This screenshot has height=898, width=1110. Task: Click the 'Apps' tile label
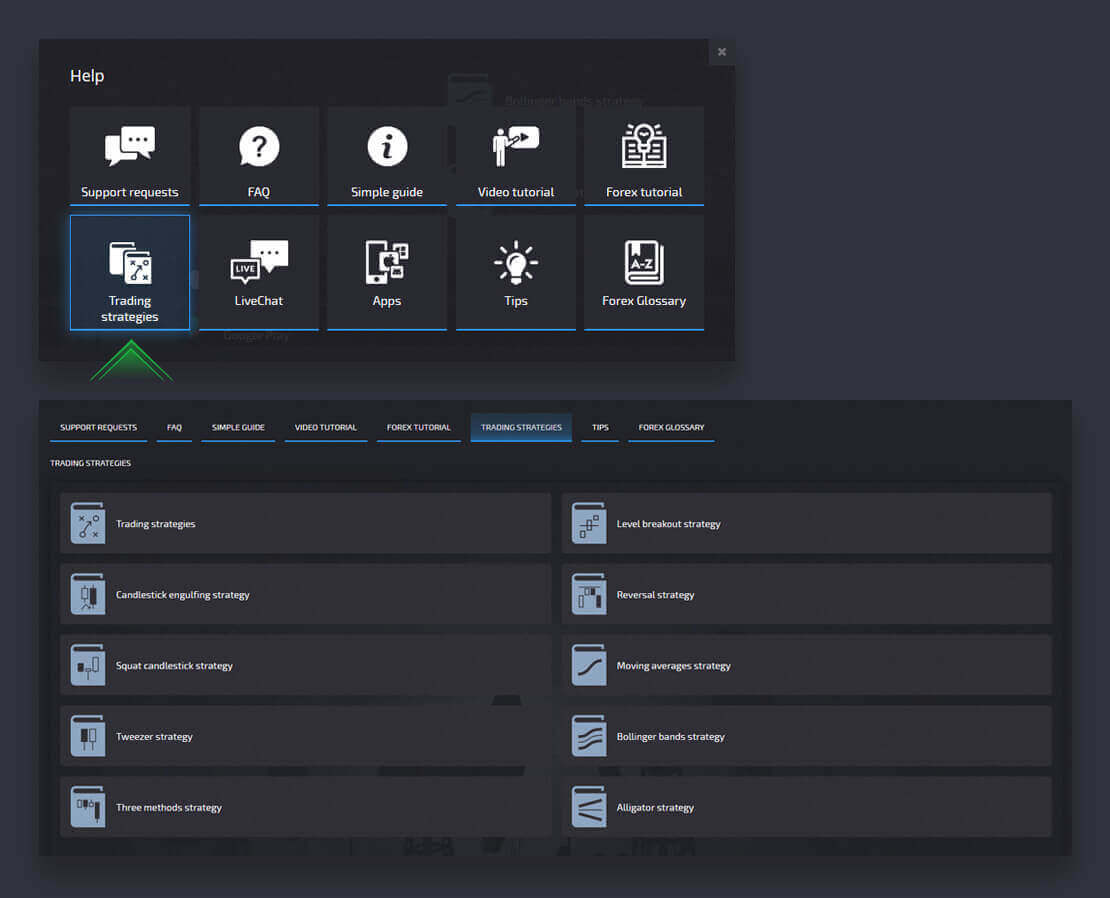(x=387, y=301)
